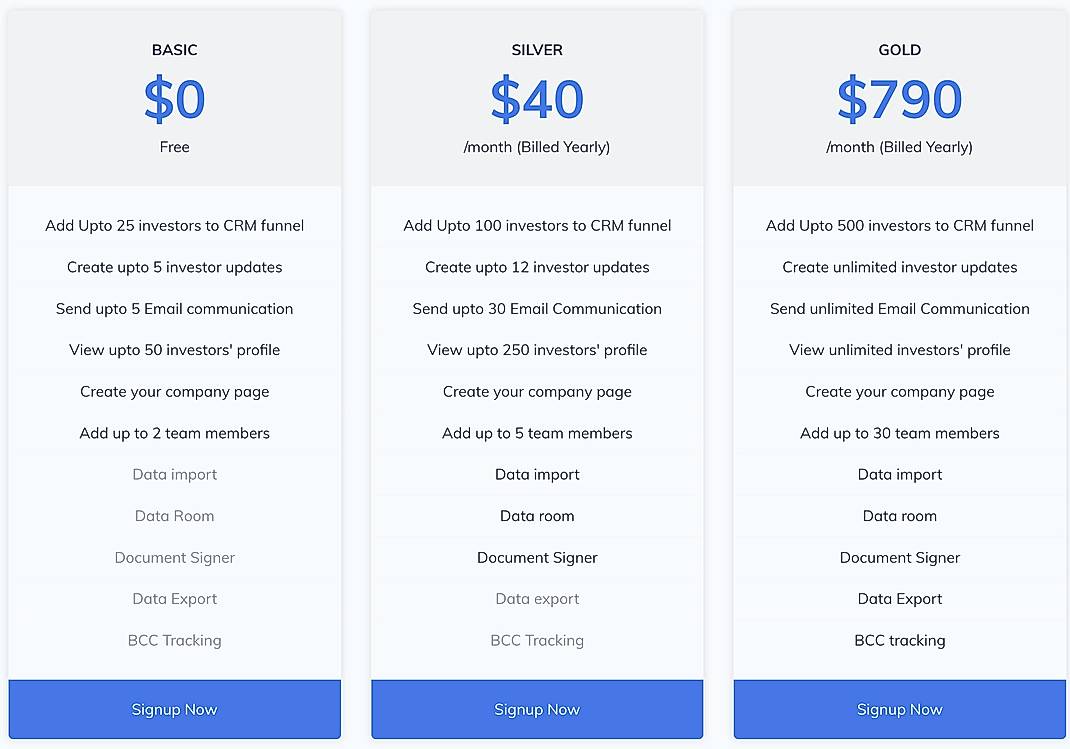Click the $40 price label
Image resolution: width=1070 pixels, height=749 pixels.
[537, 99]
